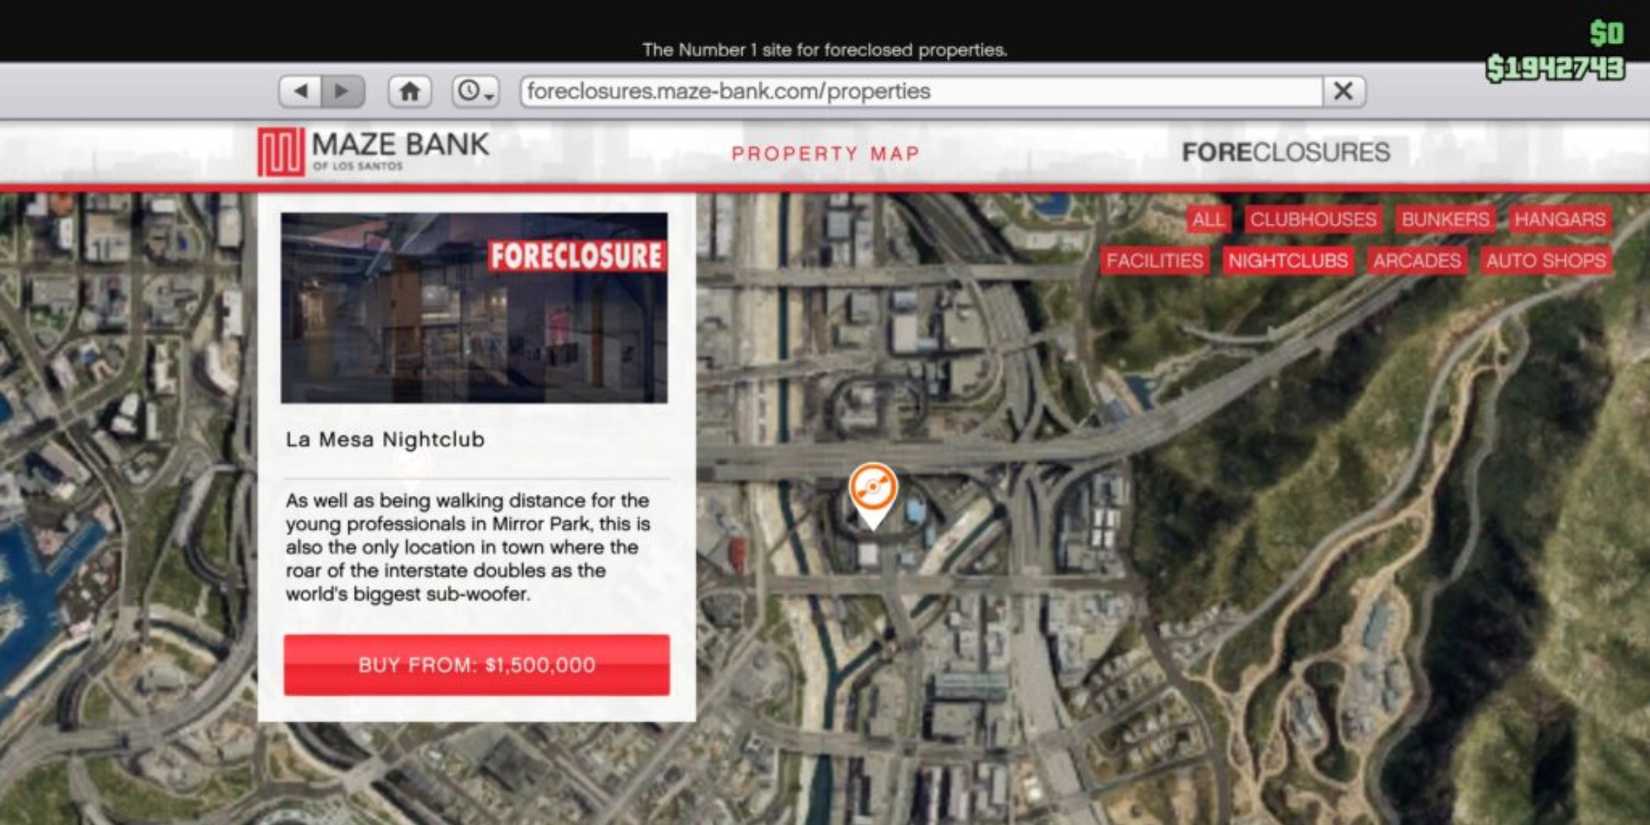The height and width of the screenshot is (825, 1650).
Task: Click the browser forward arrow
Action: point(342,91)
